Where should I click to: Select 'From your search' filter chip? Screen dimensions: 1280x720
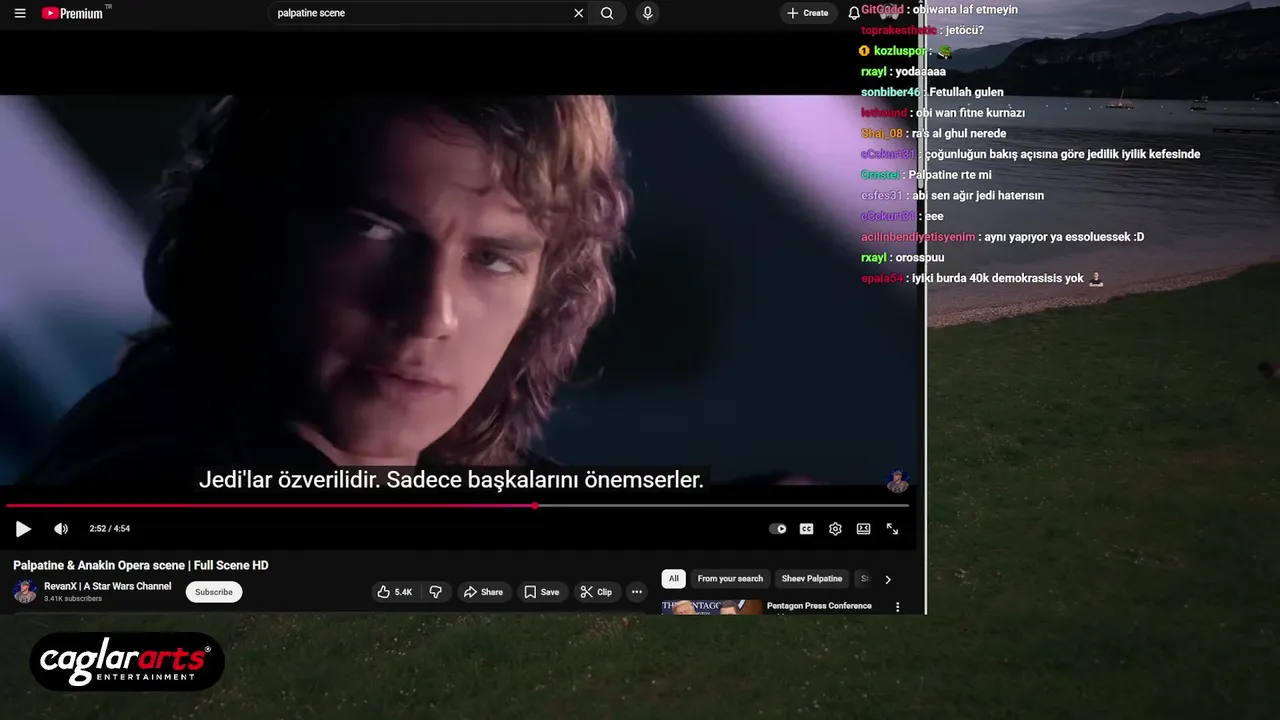click(x=730, y=579)
